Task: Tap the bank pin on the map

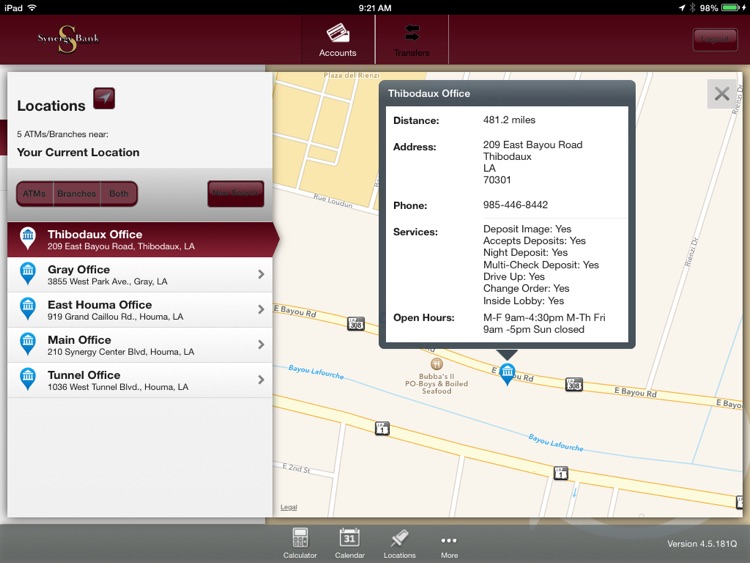Action: (x=507, y=374)
